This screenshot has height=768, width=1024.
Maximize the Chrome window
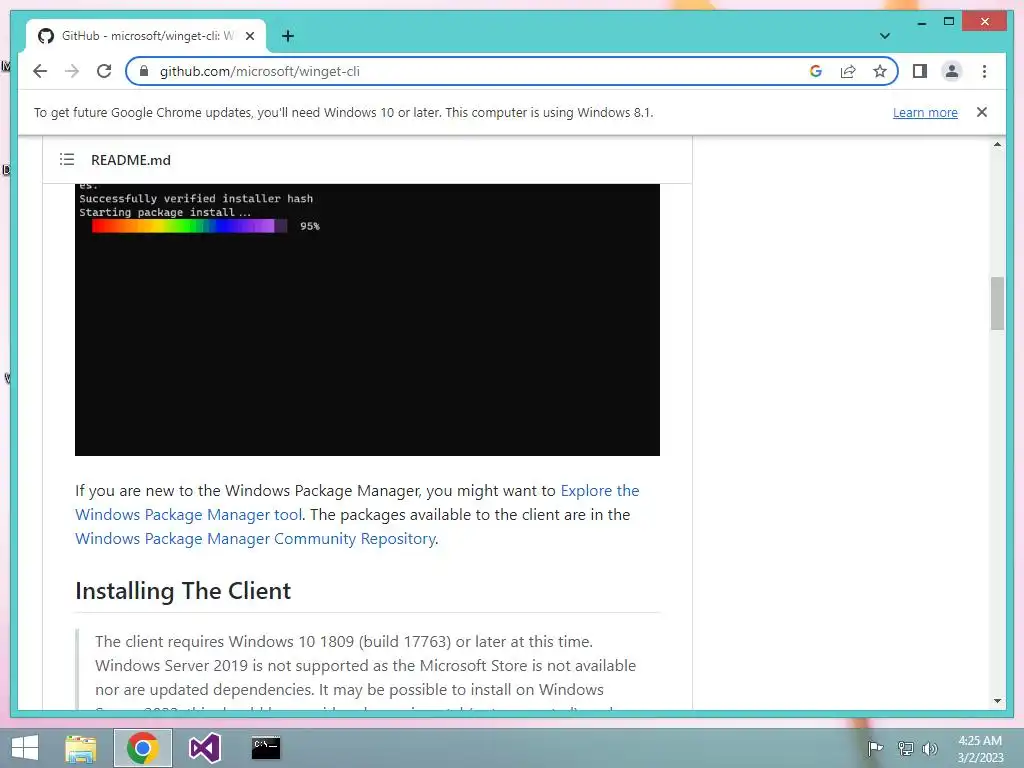click(949, 22)
